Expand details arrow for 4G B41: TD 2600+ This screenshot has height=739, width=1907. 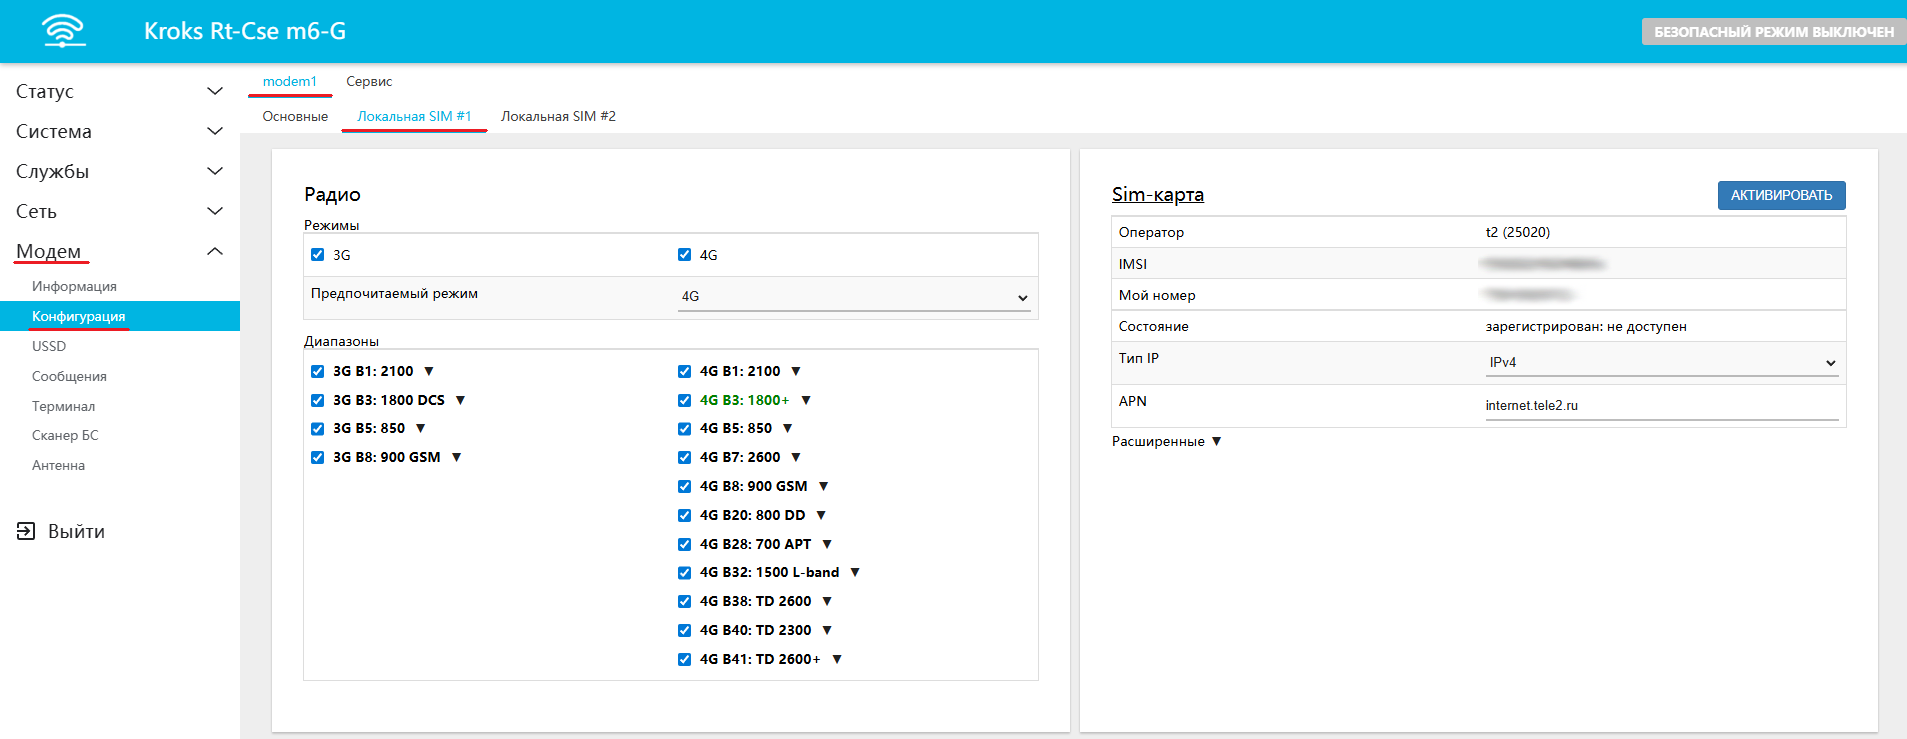(837, 659)
